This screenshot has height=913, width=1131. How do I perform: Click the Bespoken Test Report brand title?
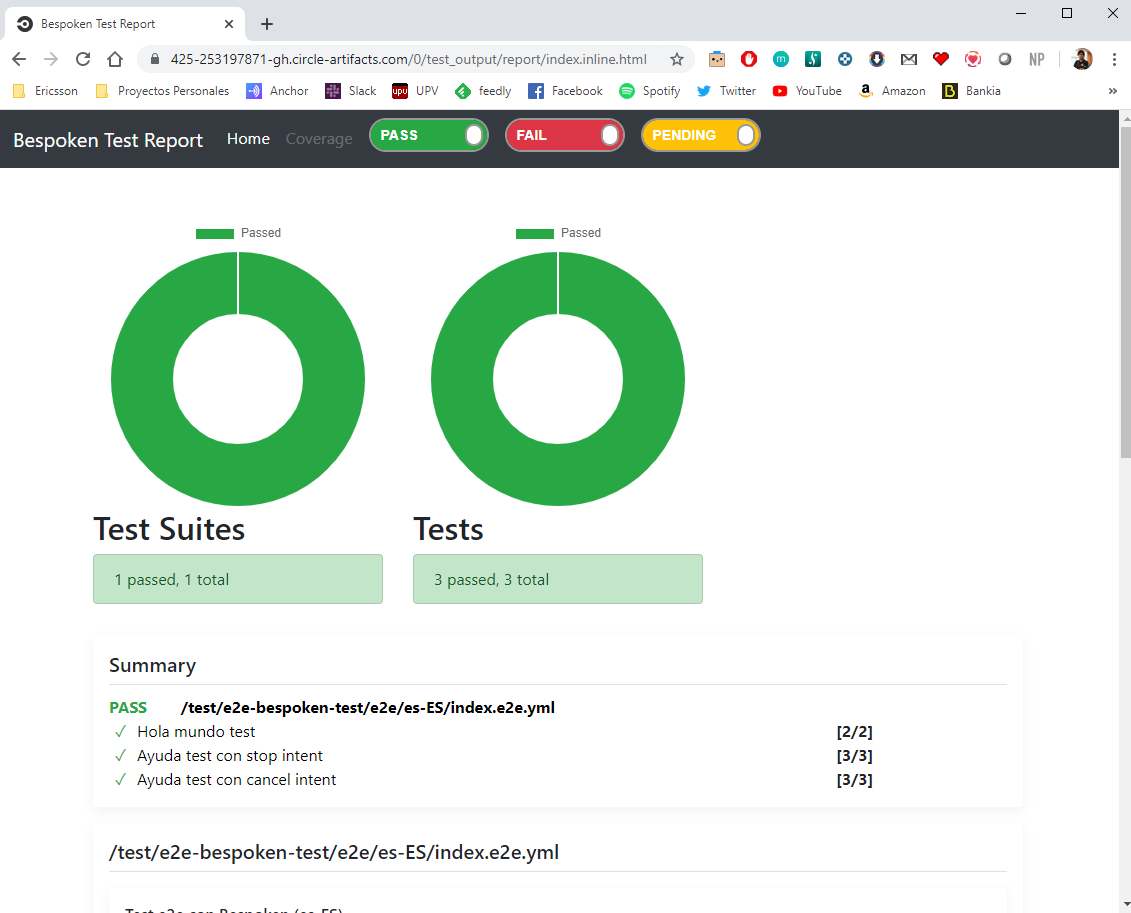pyautogui.click(x=108, y=140)
